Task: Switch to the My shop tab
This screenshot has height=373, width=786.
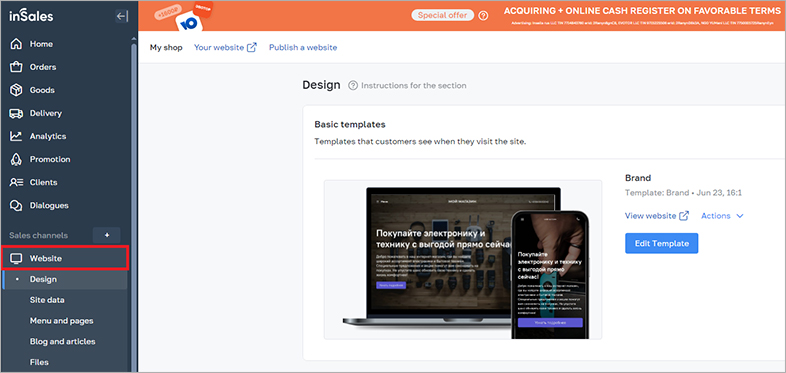Action: coord(166,48)
